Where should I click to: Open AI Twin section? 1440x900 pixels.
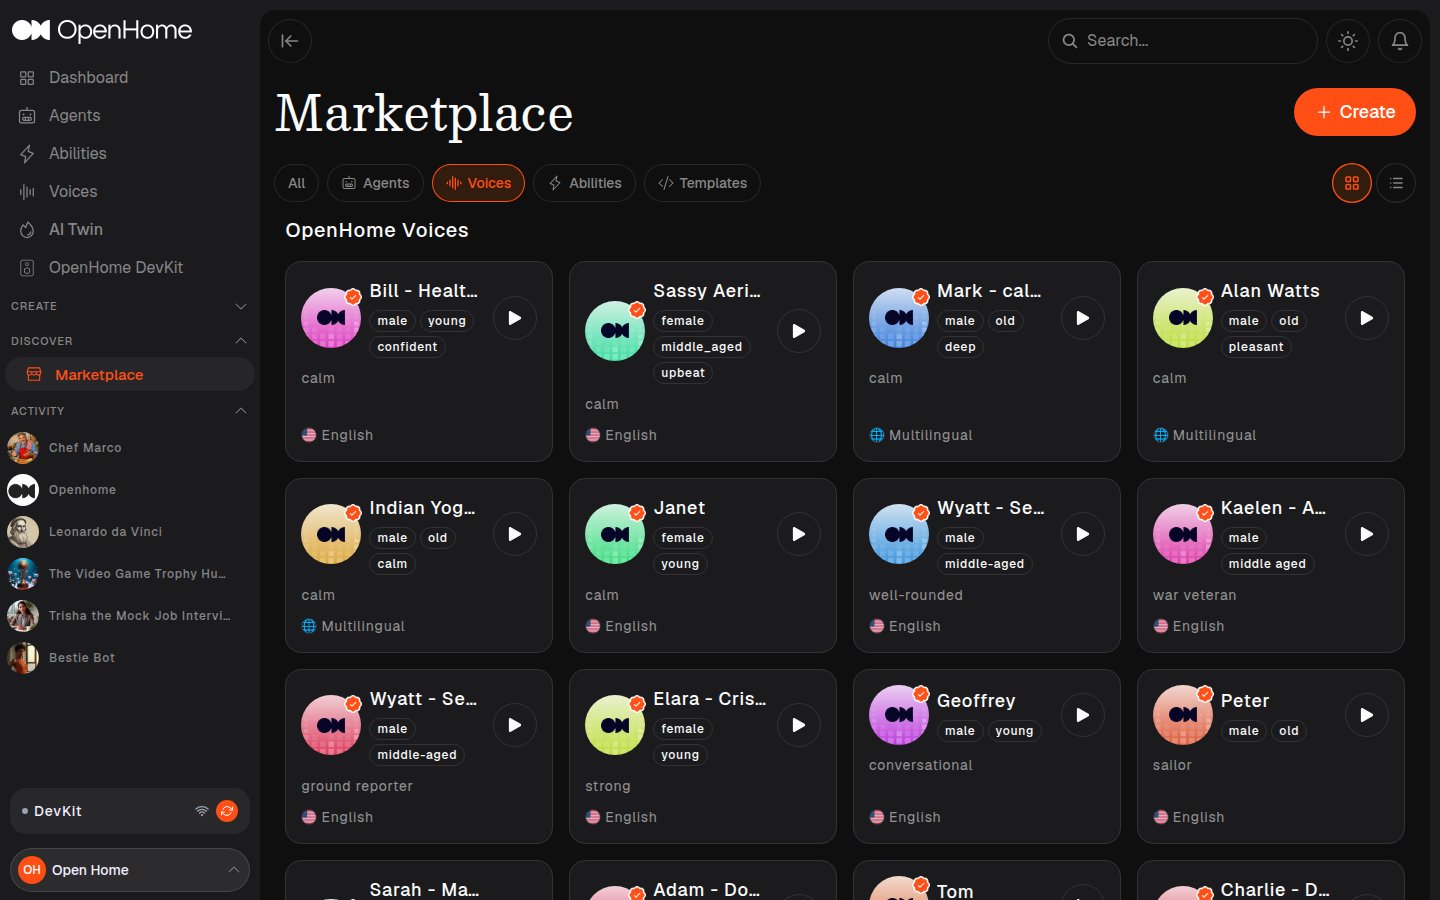(130, 229)
